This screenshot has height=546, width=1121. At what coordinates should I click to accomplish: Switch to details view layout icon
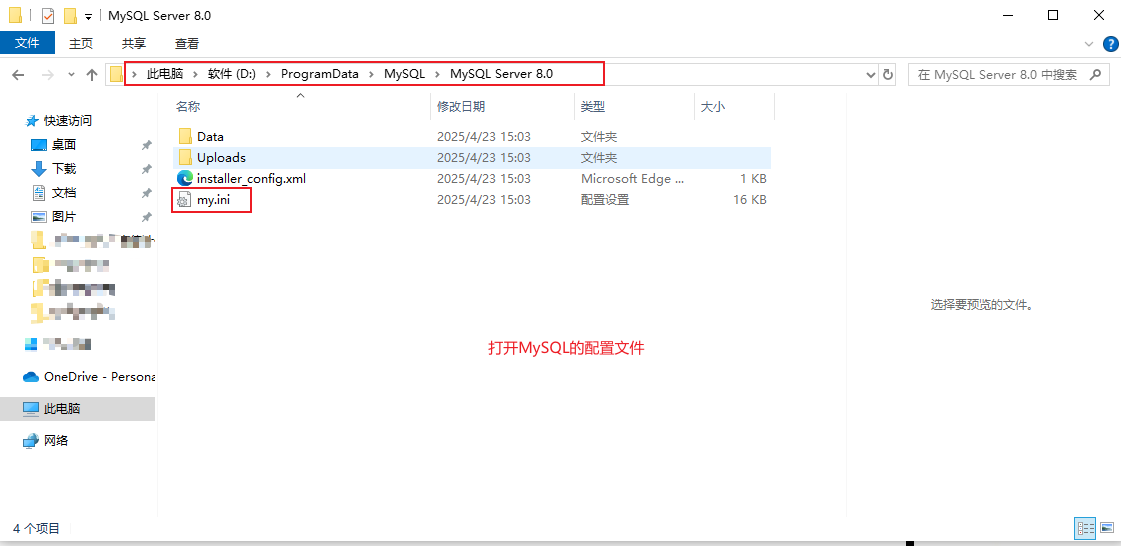pyautogui.click(x=1085, y=528)
